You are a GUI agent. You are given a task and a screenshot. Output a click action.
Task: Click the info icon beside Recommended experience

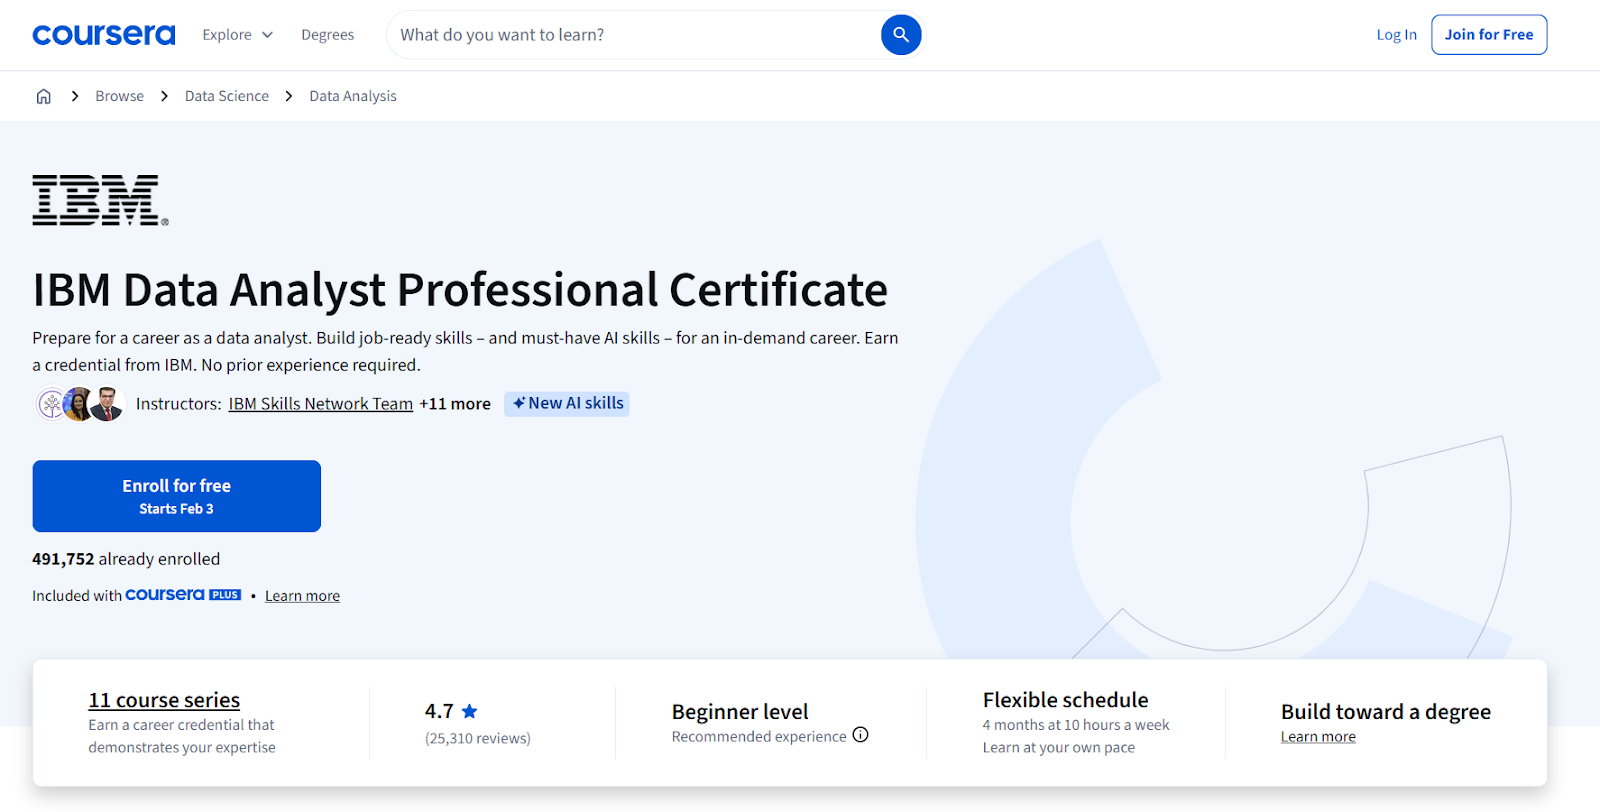pyautogui.click(x=861, y=735)
